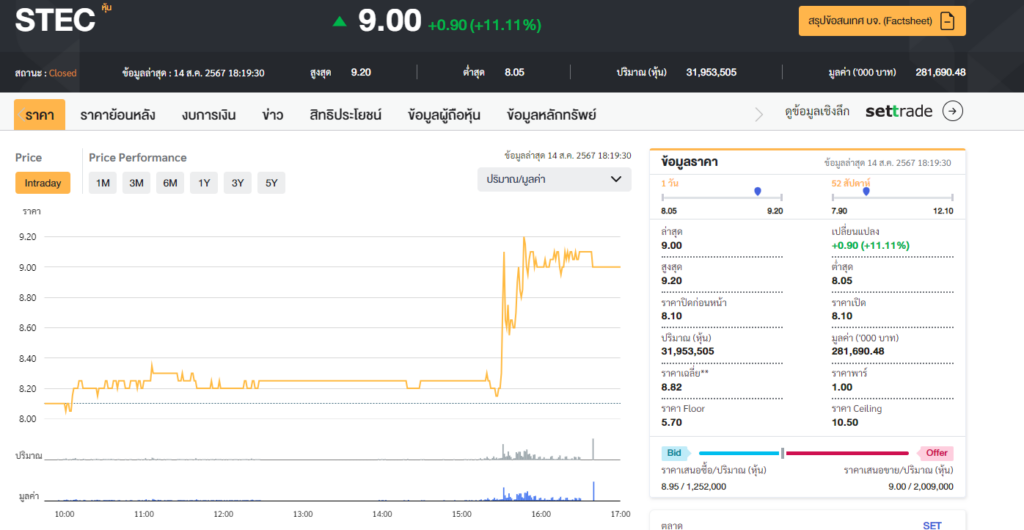The height and width of the screenshot is (530, 1024).
Task: Click the 9.20 price axis label
Action: (x=28, y=236)
